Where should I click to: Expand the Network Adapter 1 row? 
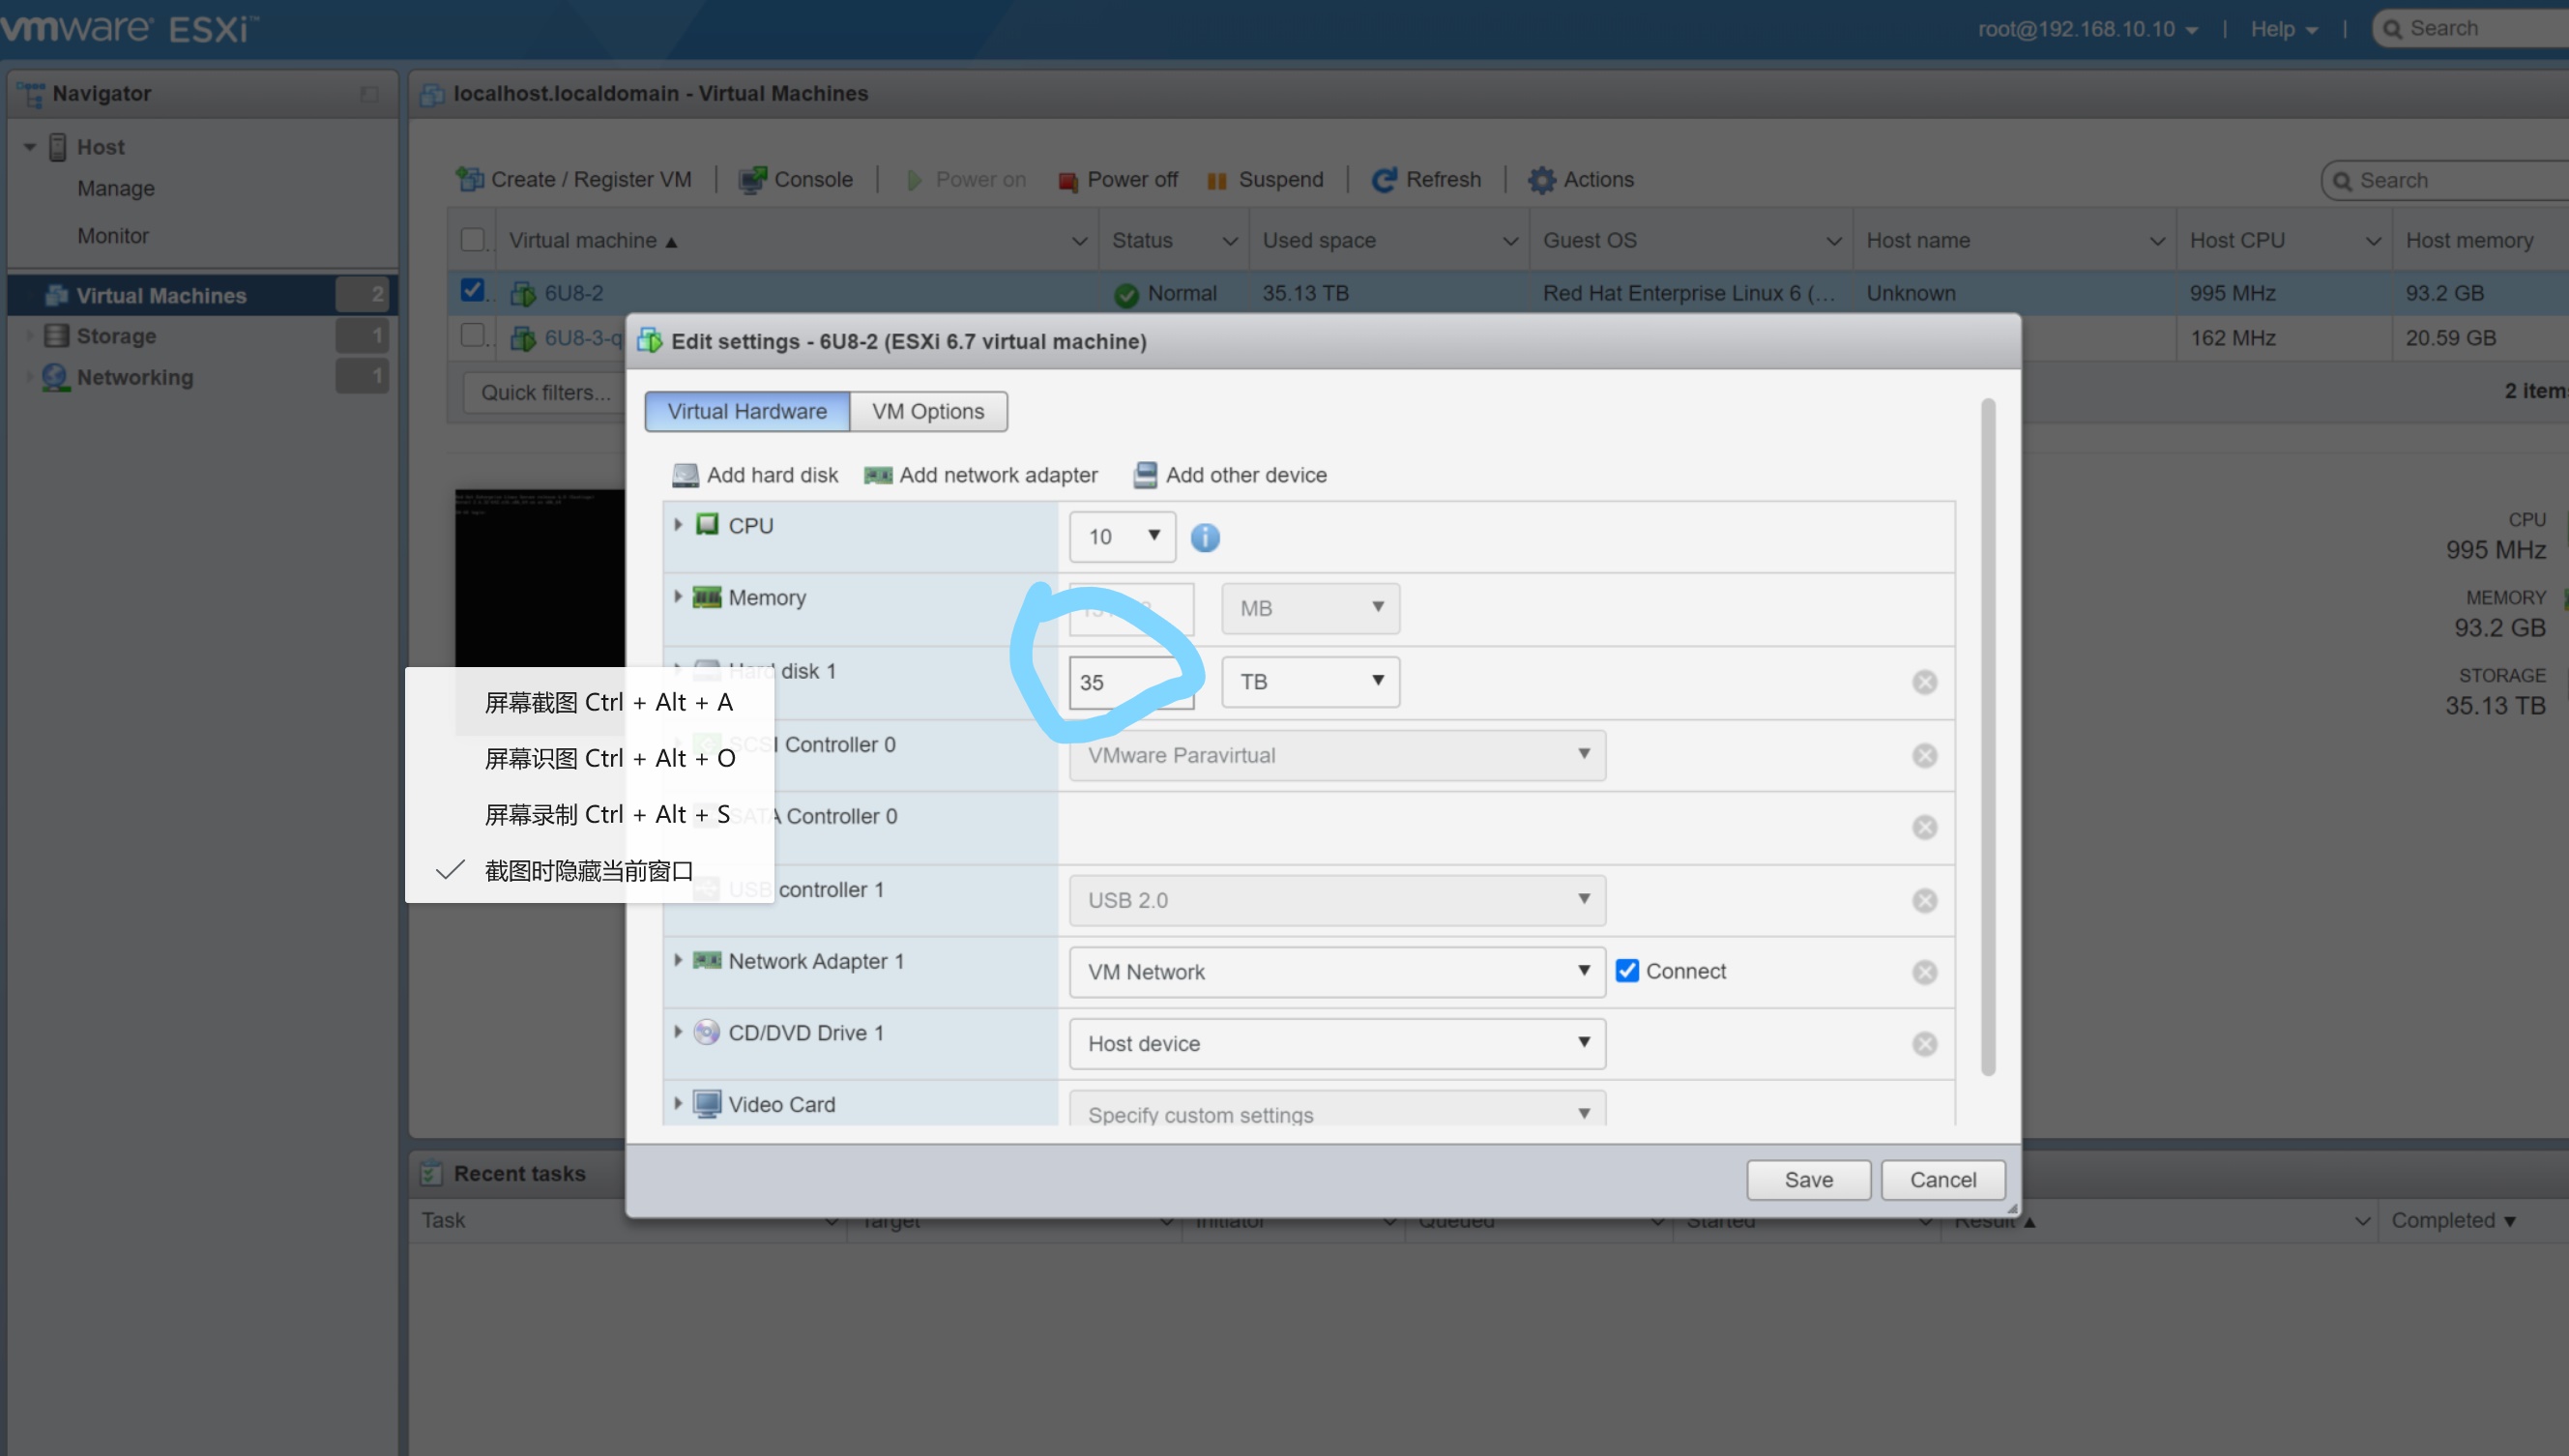pyautogui.click(x=678, y=961)
